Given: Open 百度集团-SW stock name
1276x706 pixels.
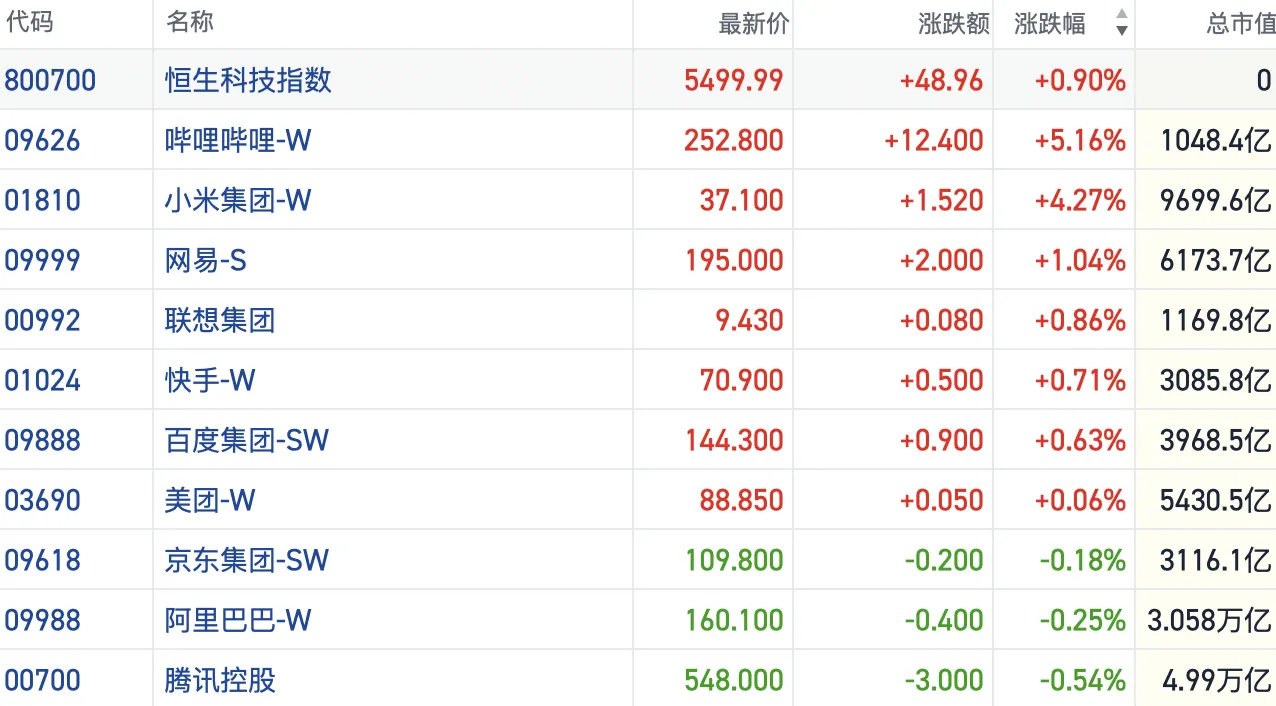Looking at the screenshot, I should point(246,440).
